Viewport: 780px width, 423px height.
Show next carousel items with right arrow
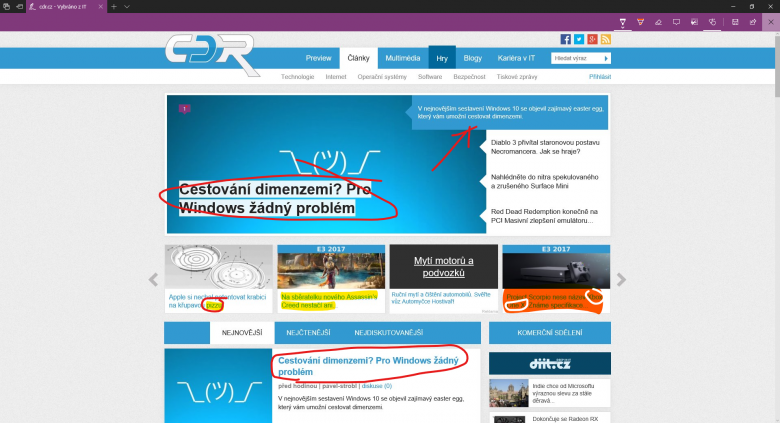(621, 279)
